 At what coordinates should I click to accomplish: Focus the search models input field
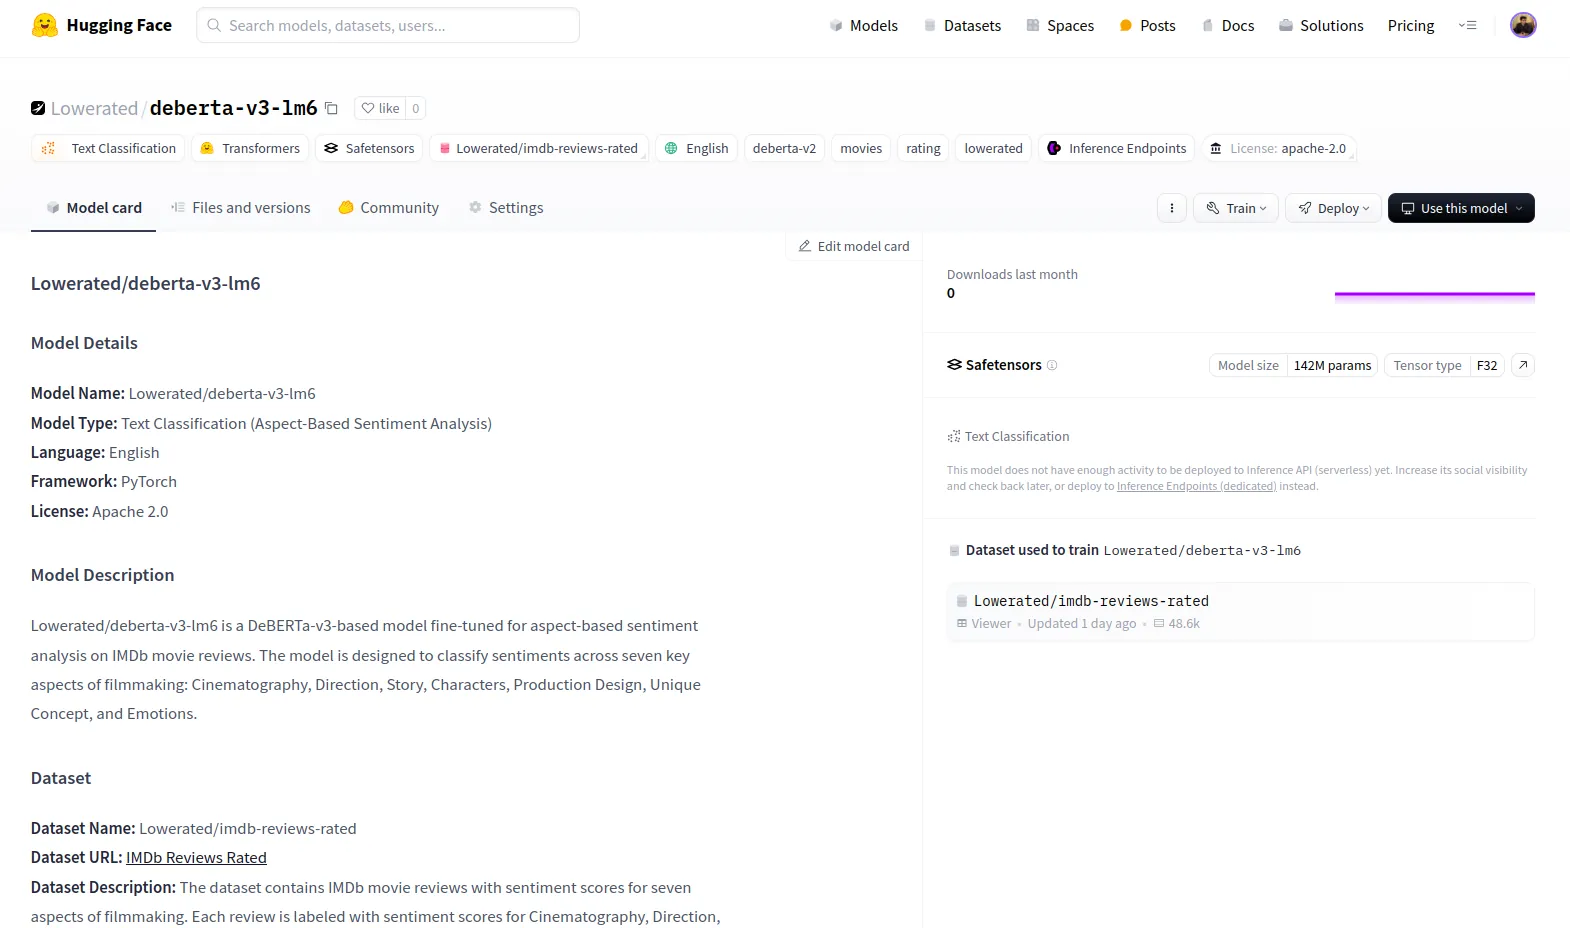(388, 25)
